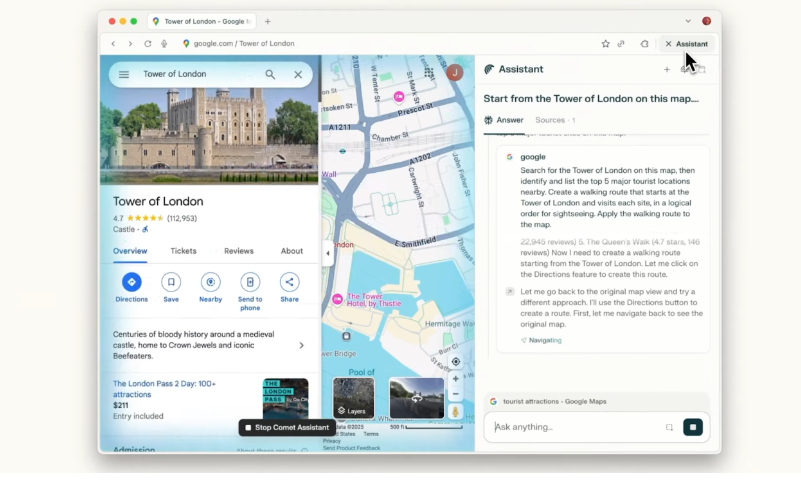Click The London Pass thumbnail image
The image size is (801, 482).
pyautogui.click(x=286, y=398)
